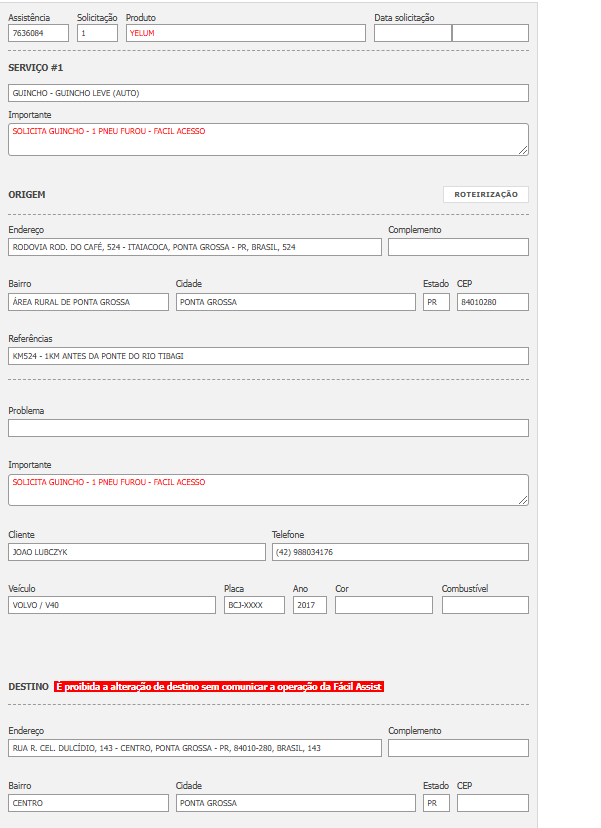
Task: Focus the Referências field
Action: pos(268,356)
